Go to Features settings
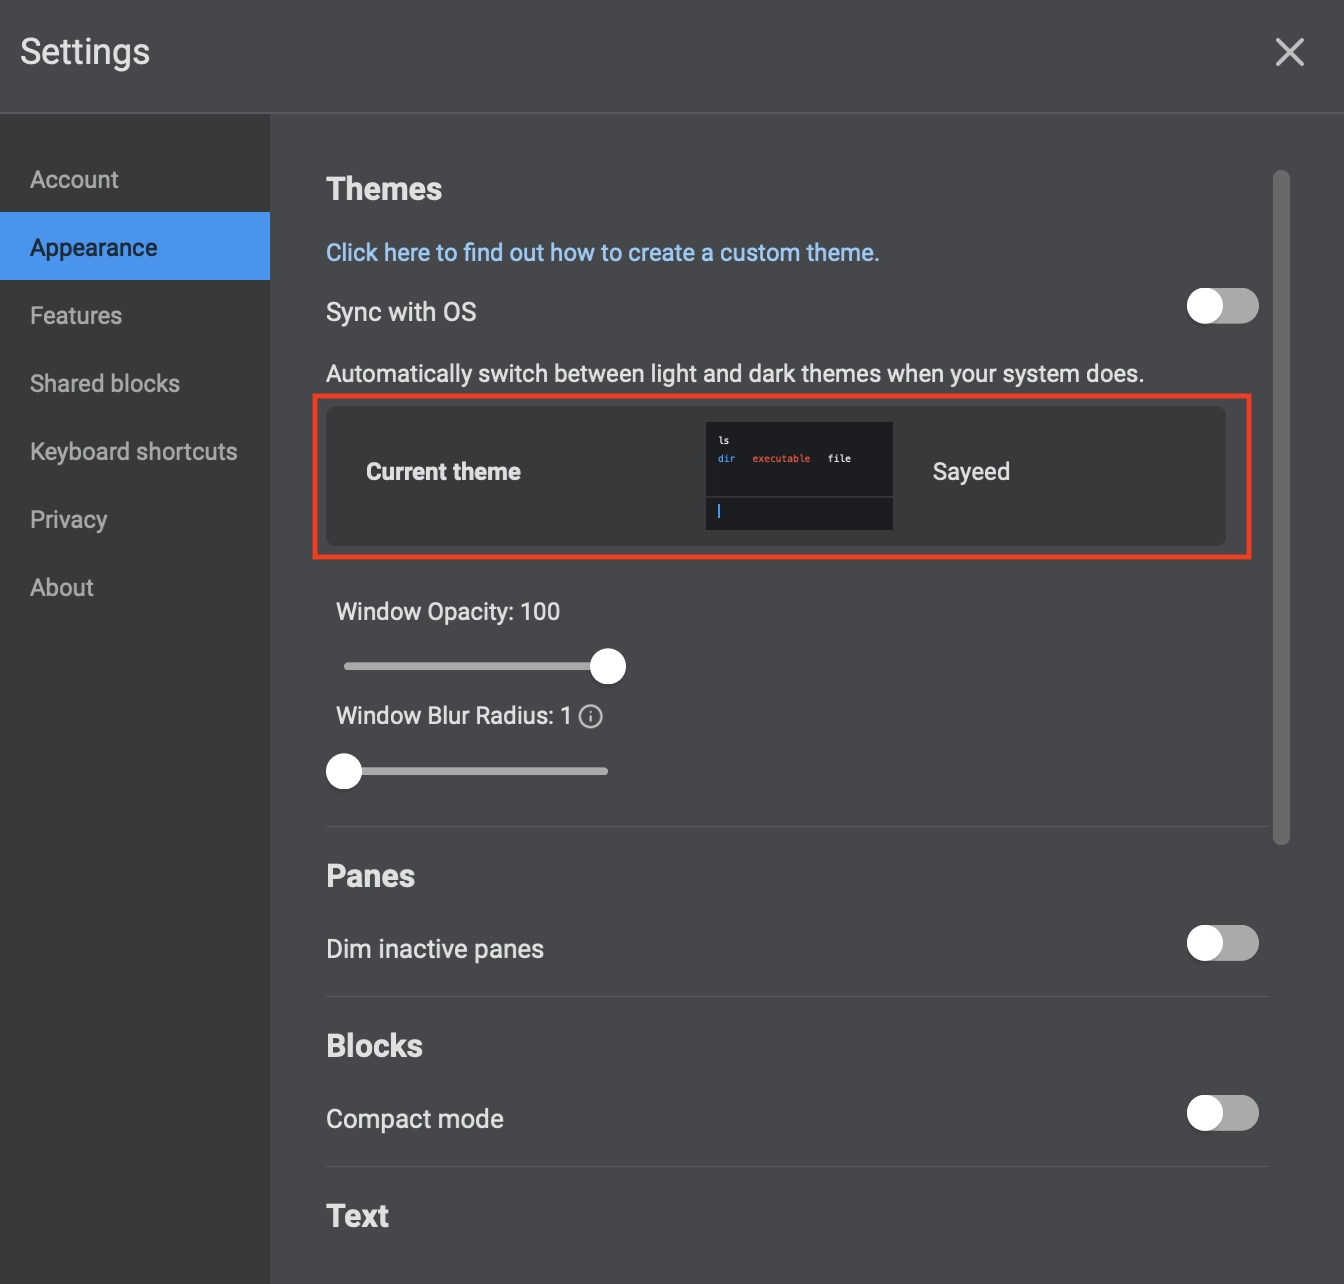The height and width of the screenshot is (1284, 1344). [135, 316]
